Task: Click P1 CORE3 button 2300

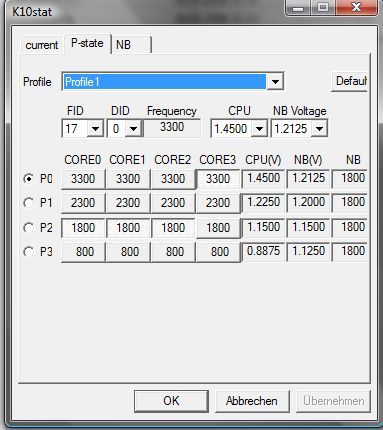Action: tap(218, 203)
